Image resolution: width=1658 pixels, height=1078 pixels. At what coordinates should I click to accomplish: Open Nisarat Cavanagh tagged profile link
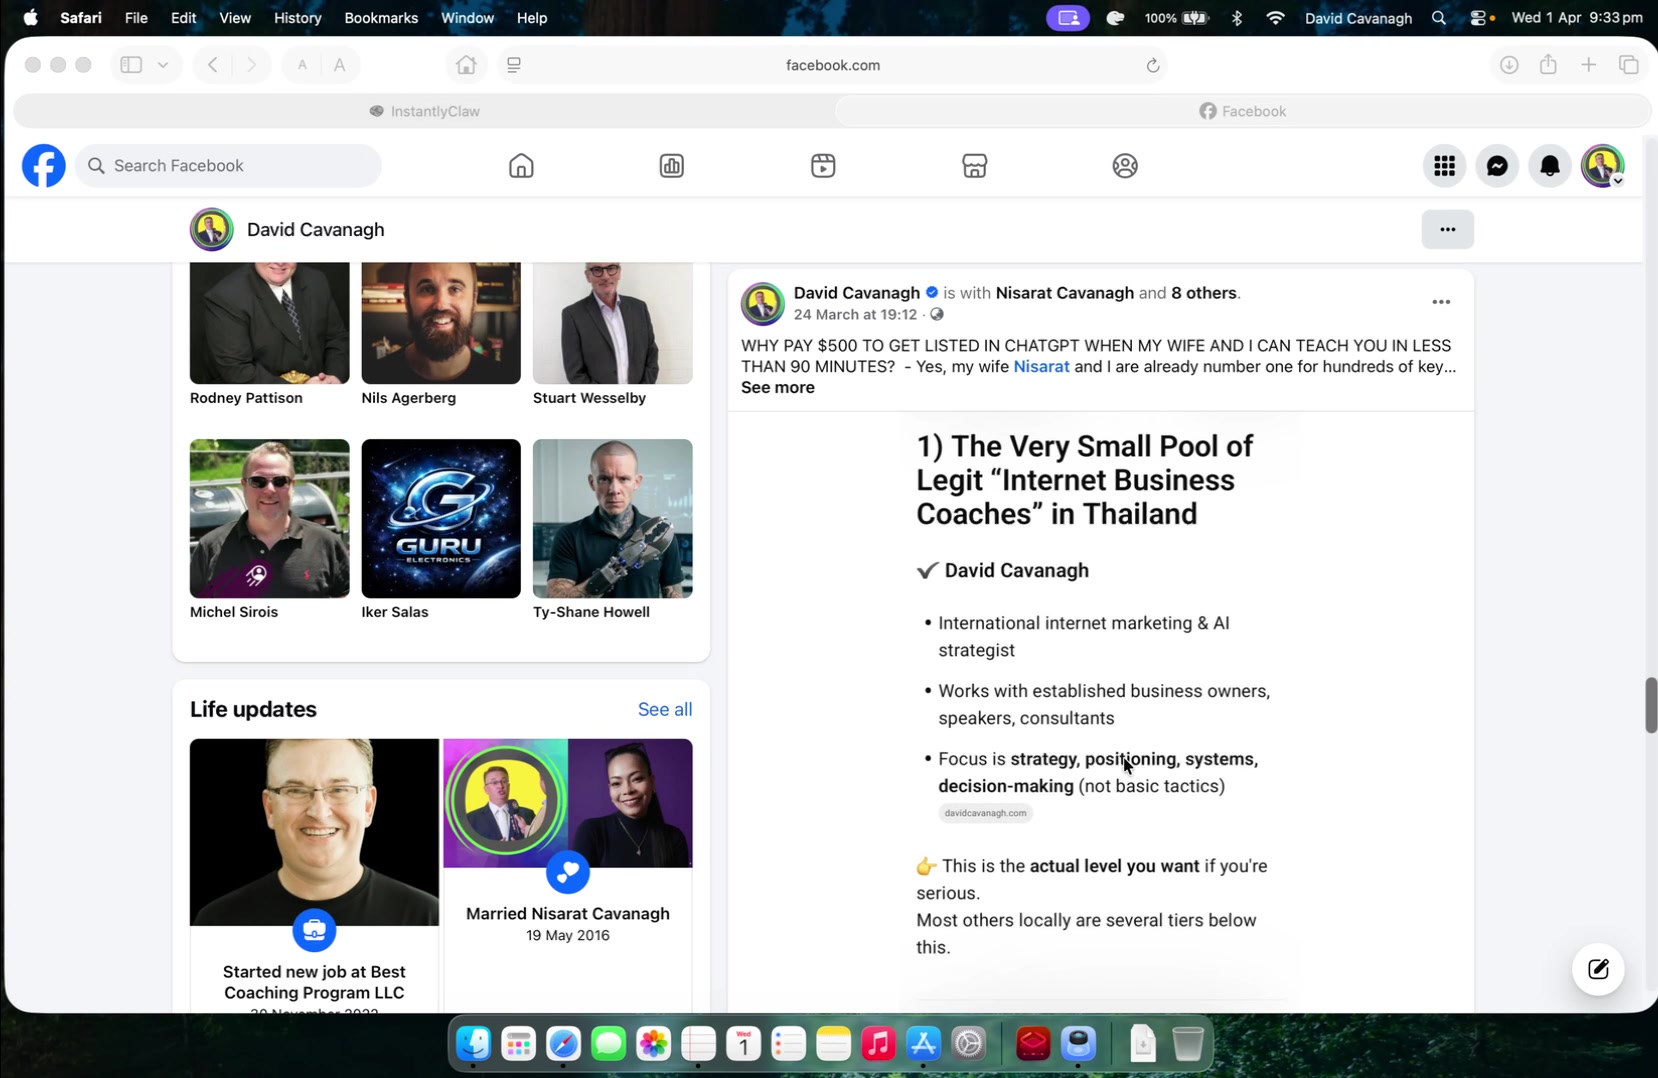1064,293
